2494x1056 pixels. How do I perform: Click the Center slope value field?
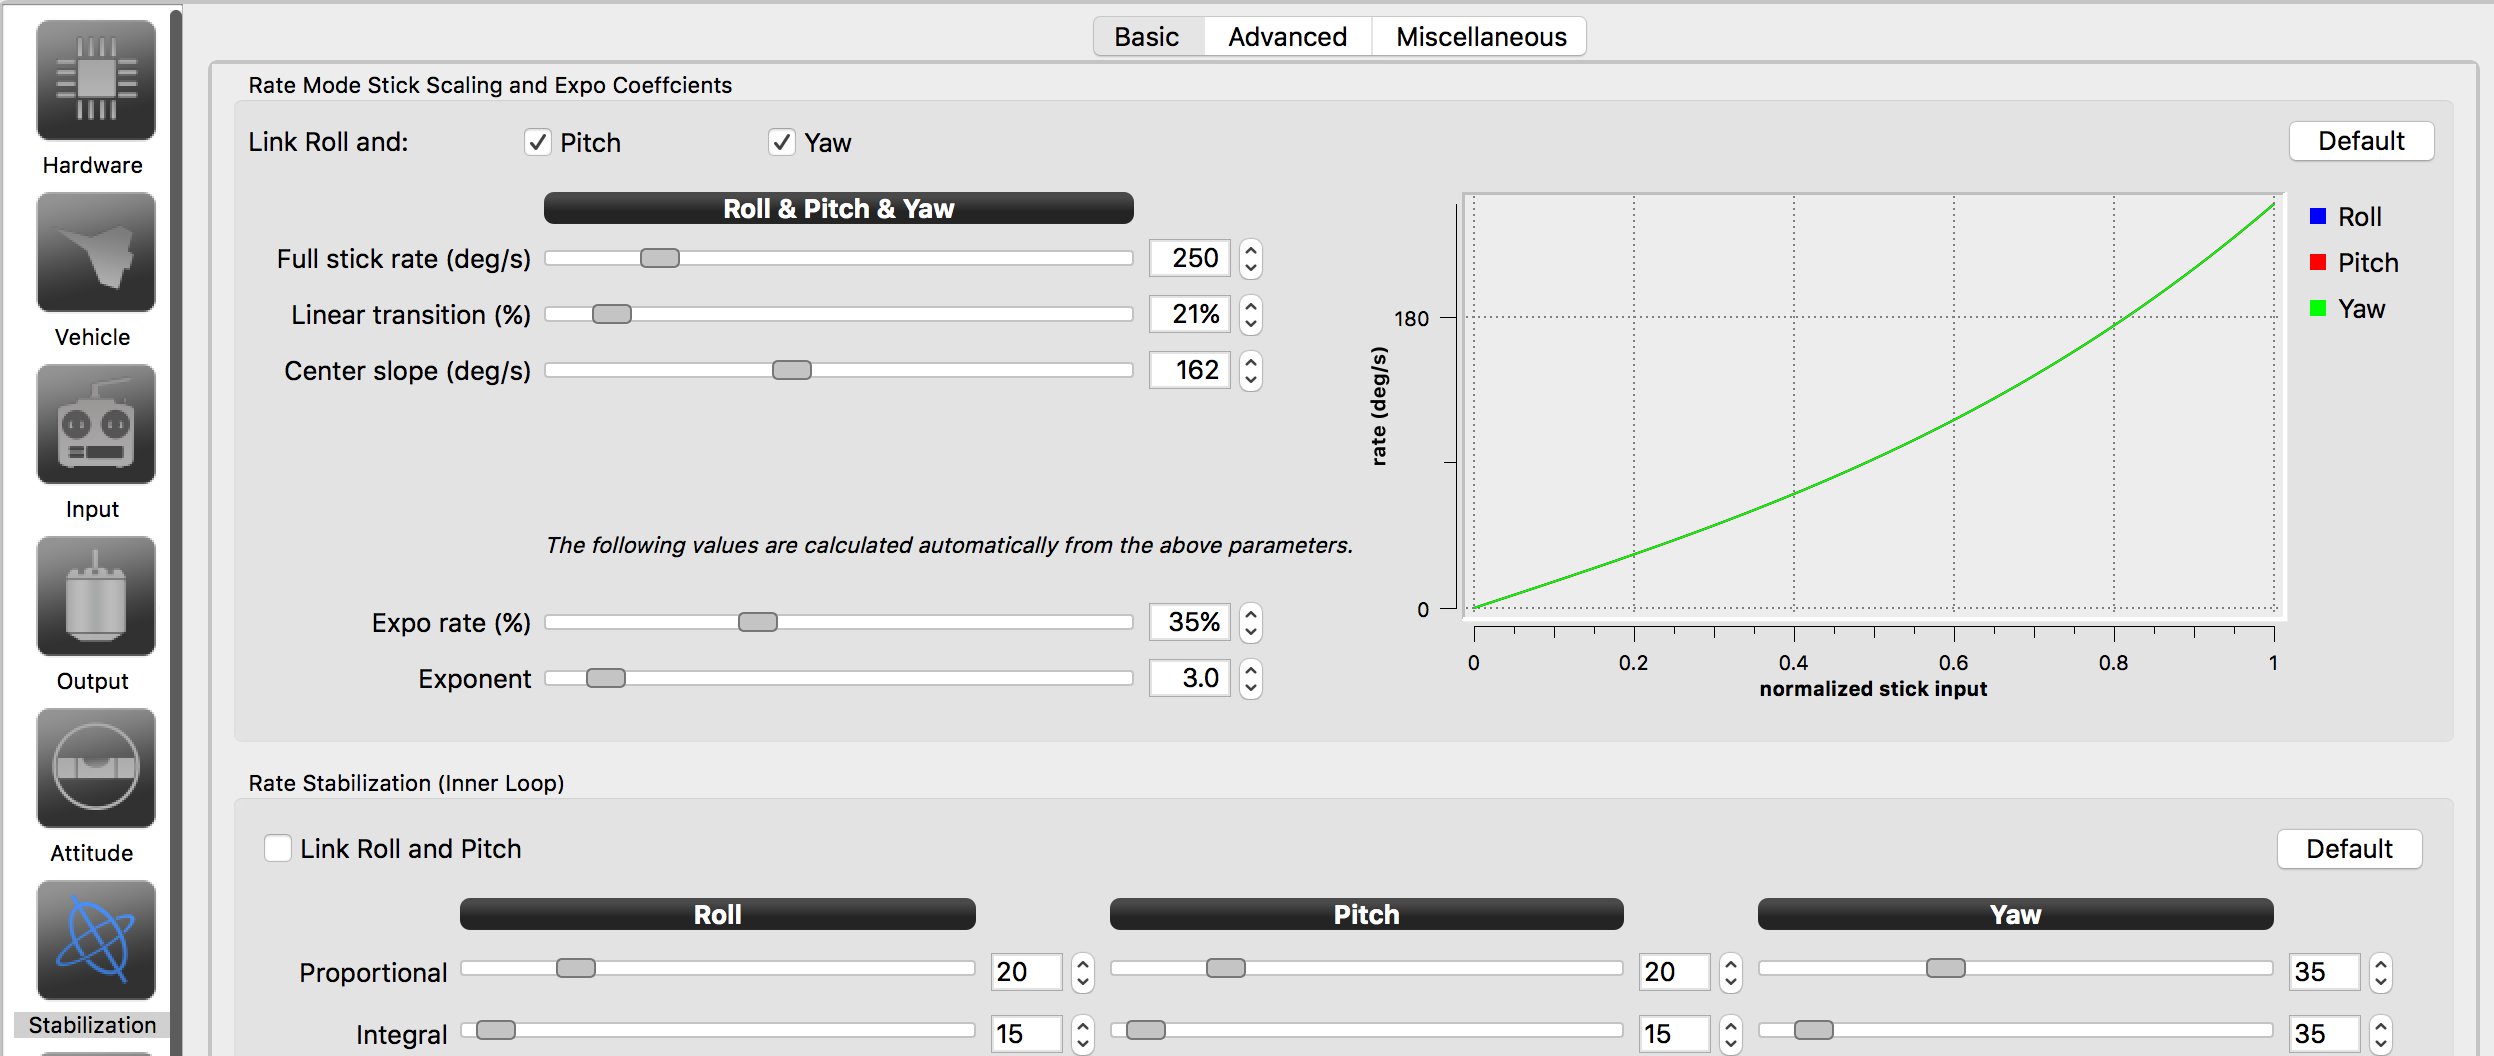click(x=1190, y=370)
